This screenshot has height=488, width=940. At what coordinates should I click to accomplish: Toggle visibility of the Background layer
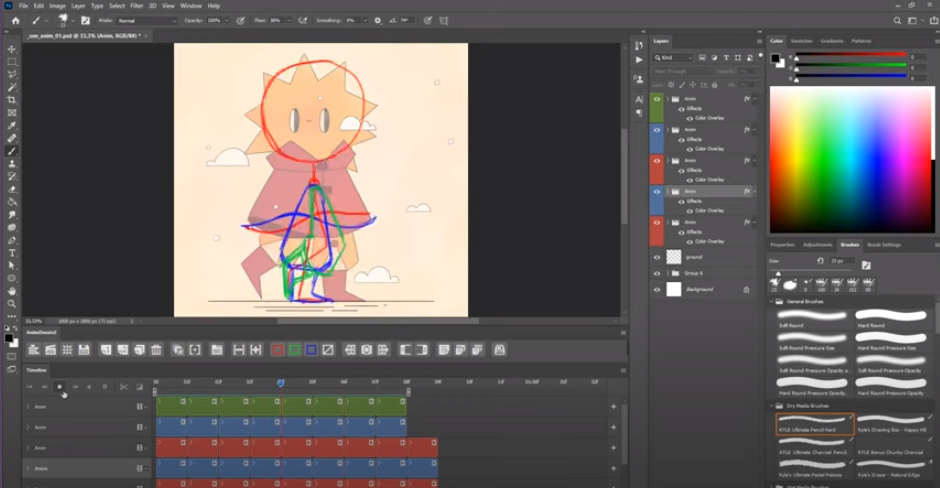(657, 289)
